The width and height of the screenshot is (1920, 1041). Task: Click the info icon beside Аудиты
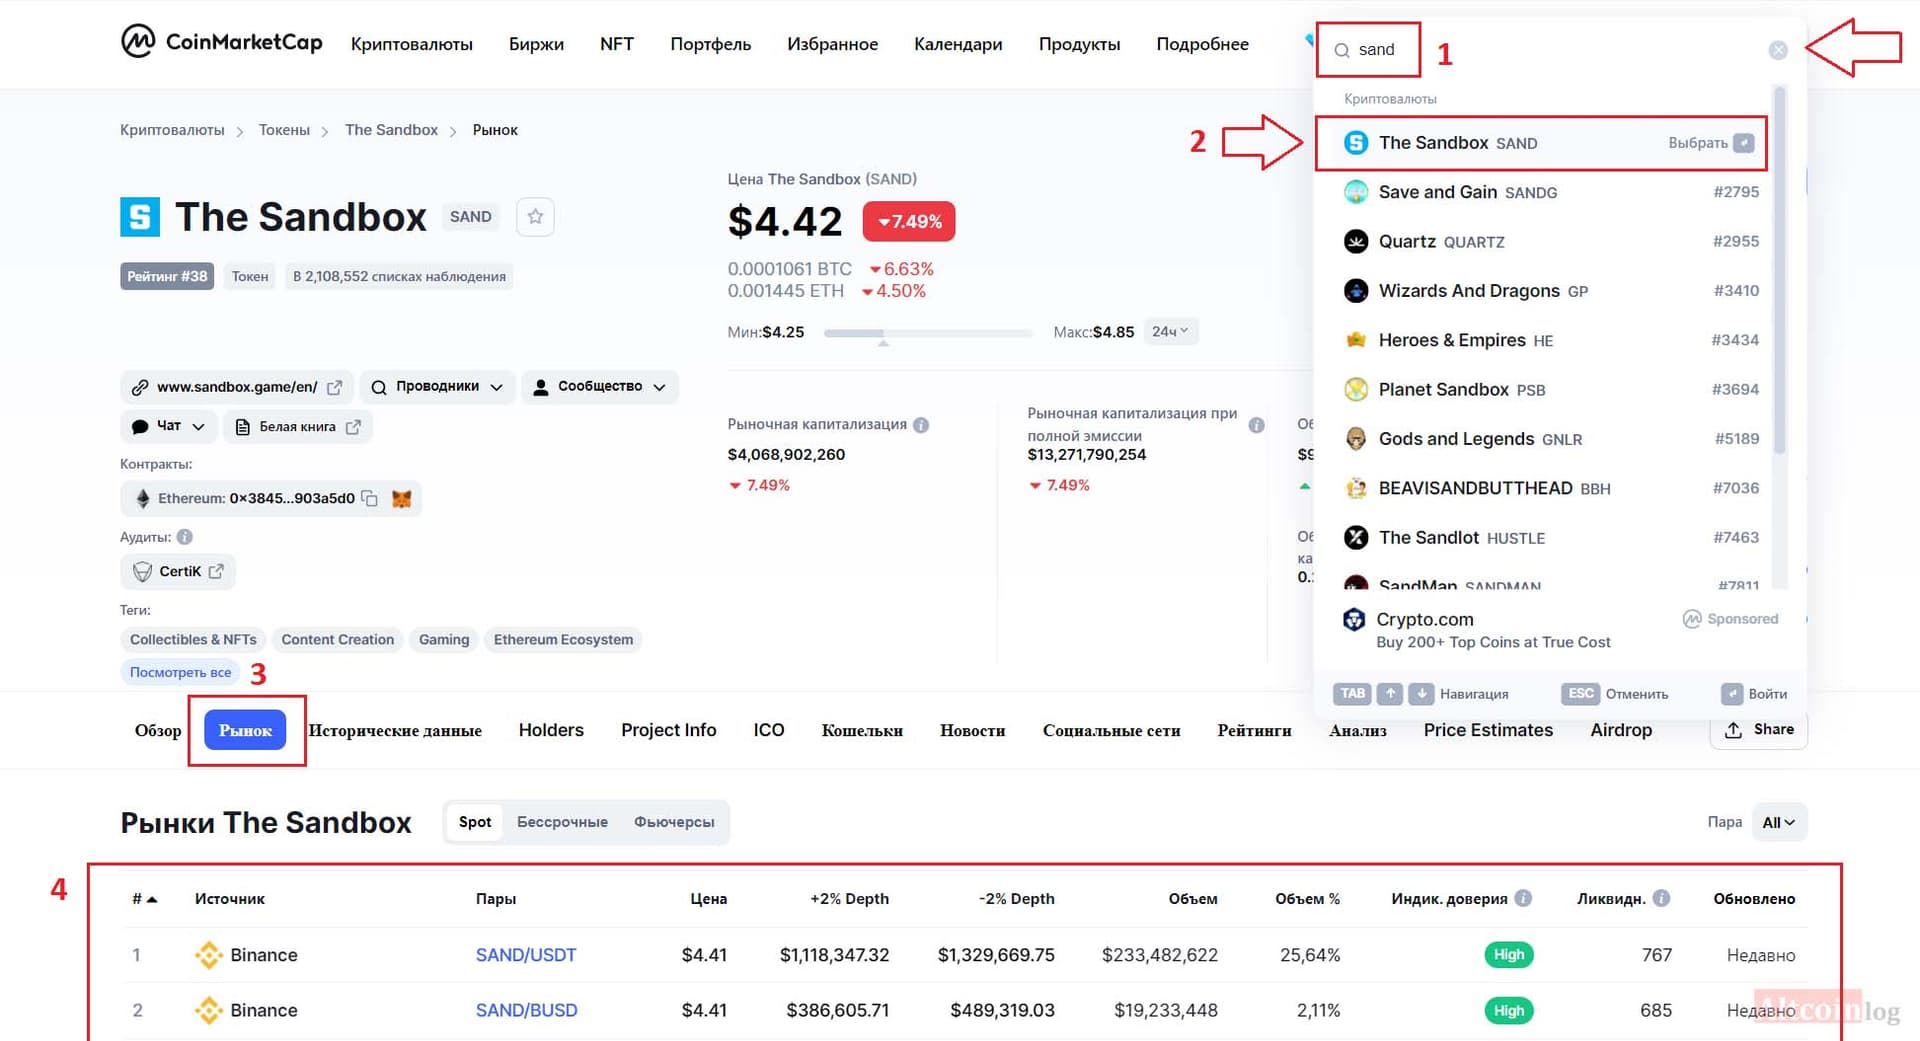(x=184, y=537)
